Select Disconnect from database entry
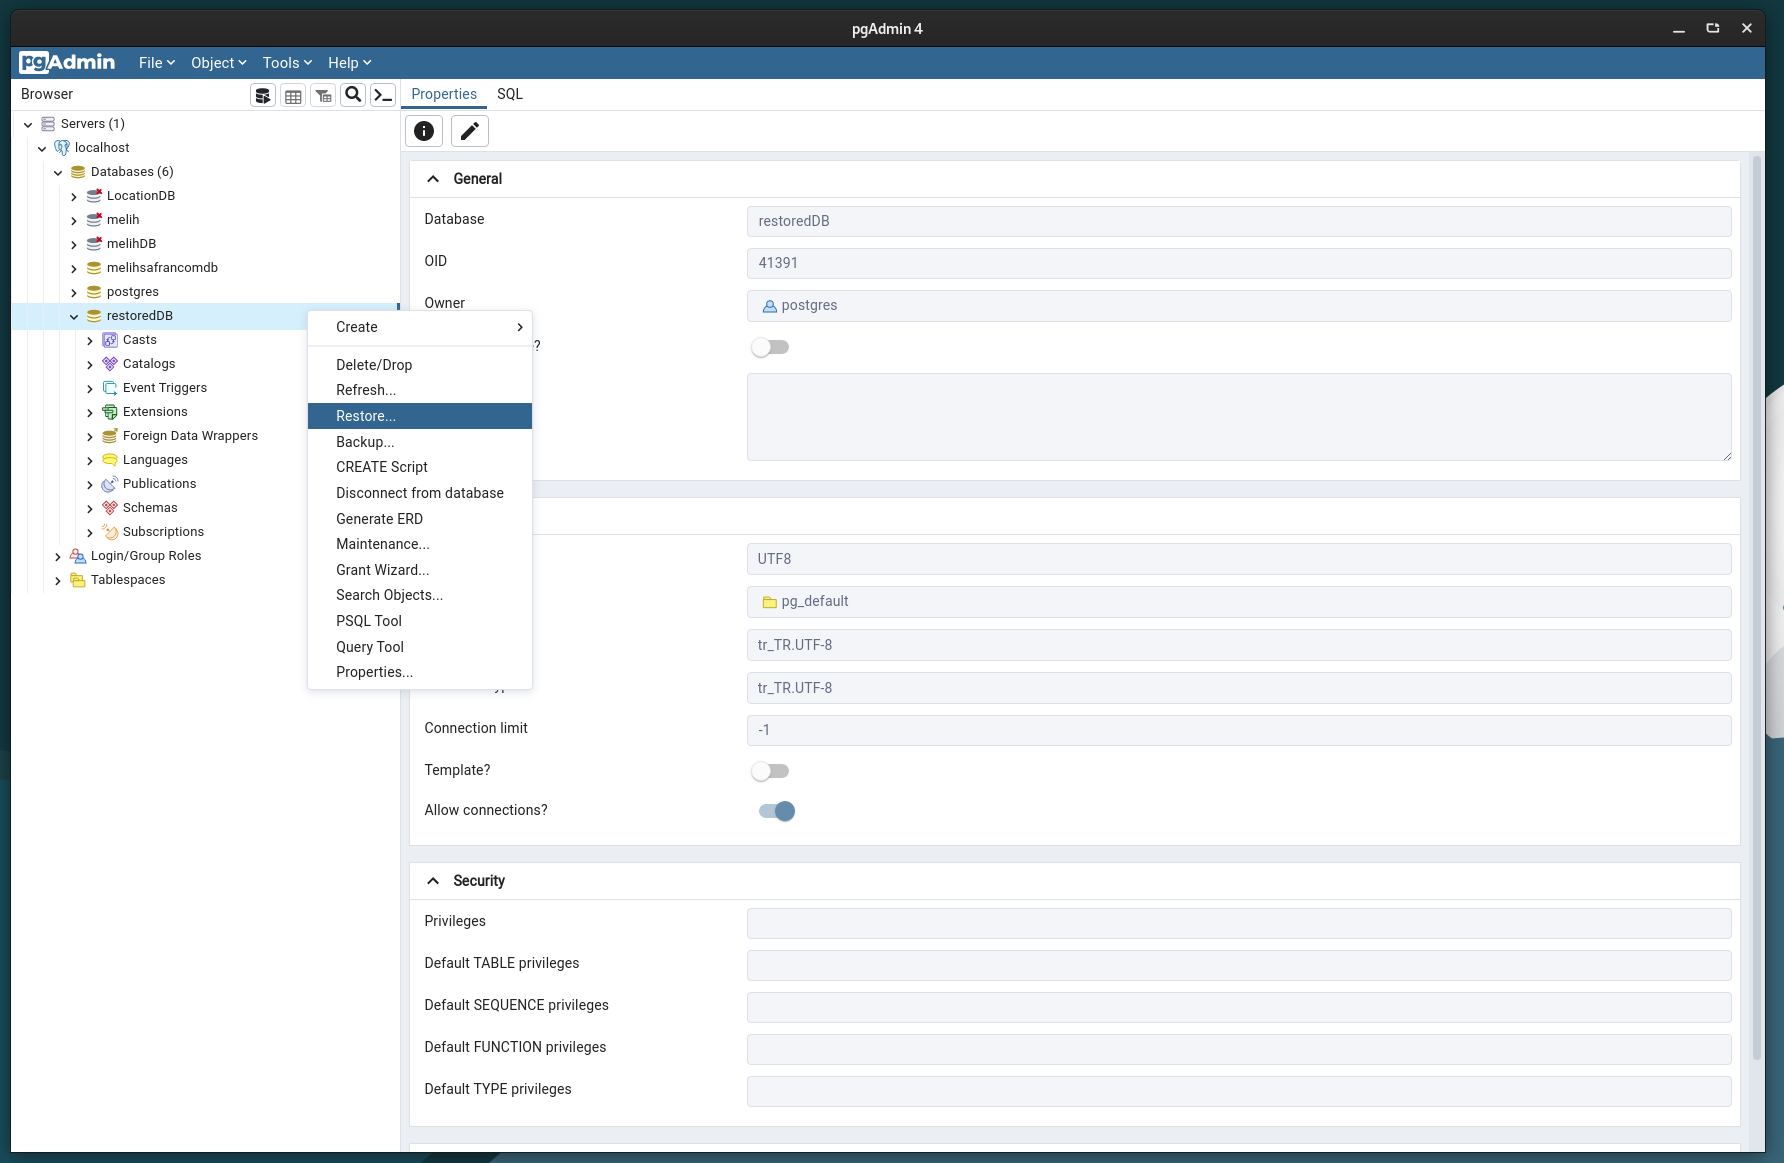Screen dimensions: 1784x1163 [420, 493]
